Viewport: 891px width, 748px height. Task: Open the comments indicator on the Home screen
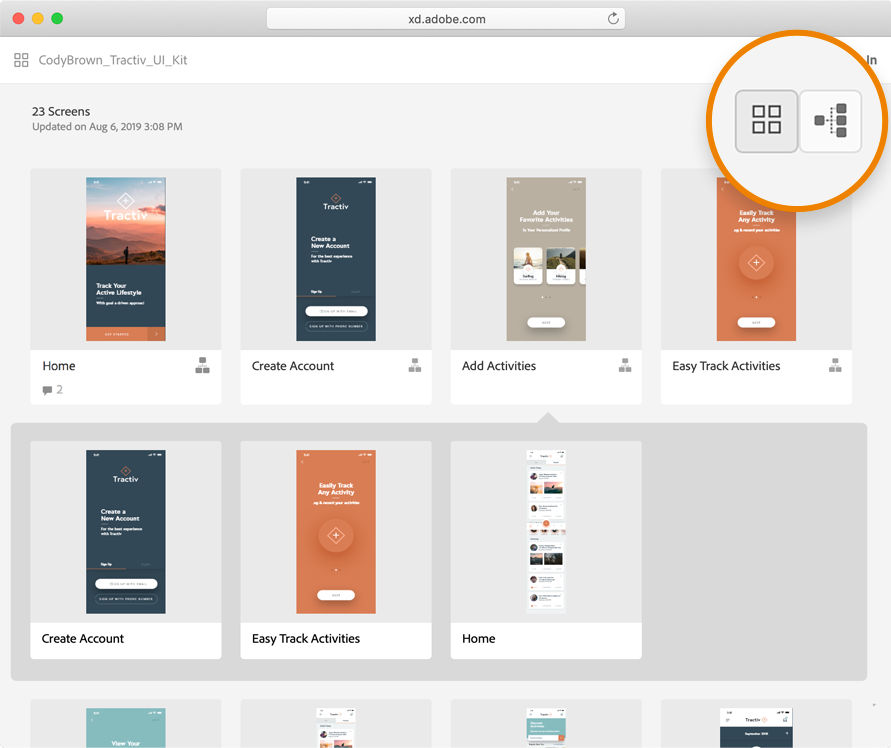pyautogui.click(x=48, y=390)
